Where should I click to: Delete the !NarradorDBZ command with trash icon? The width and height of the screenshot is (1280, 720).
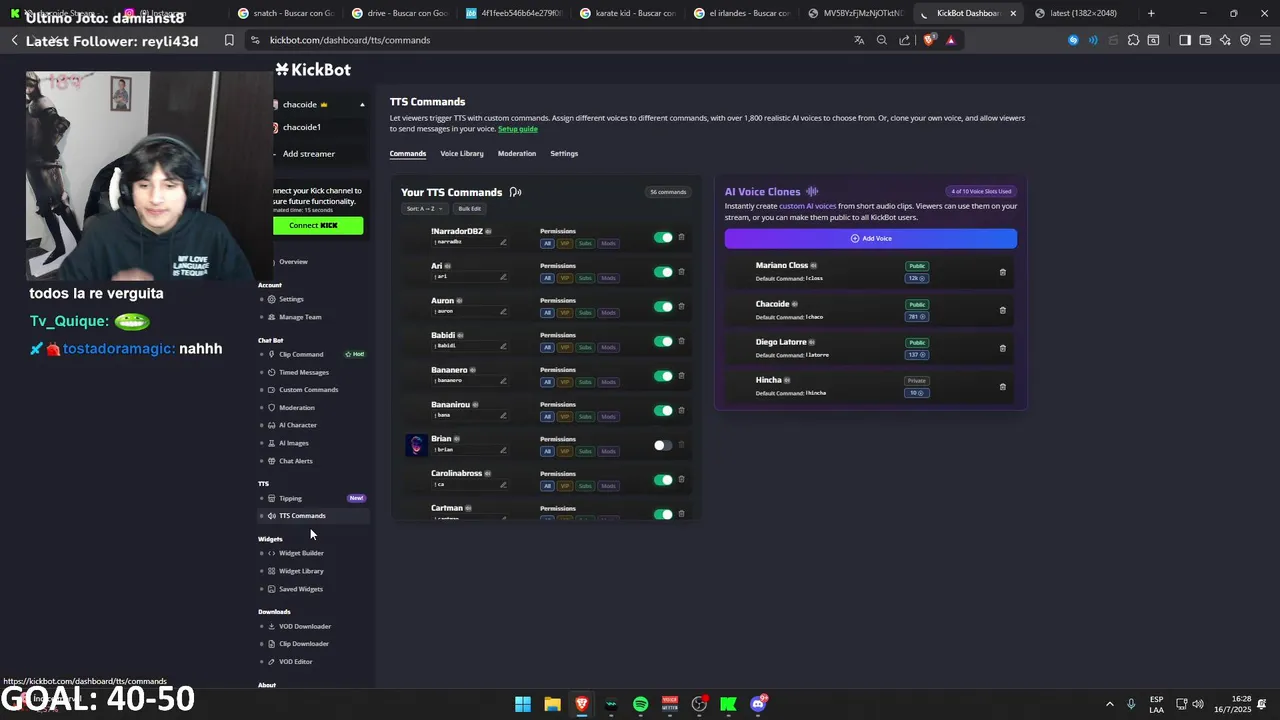(x=682, y=237)
